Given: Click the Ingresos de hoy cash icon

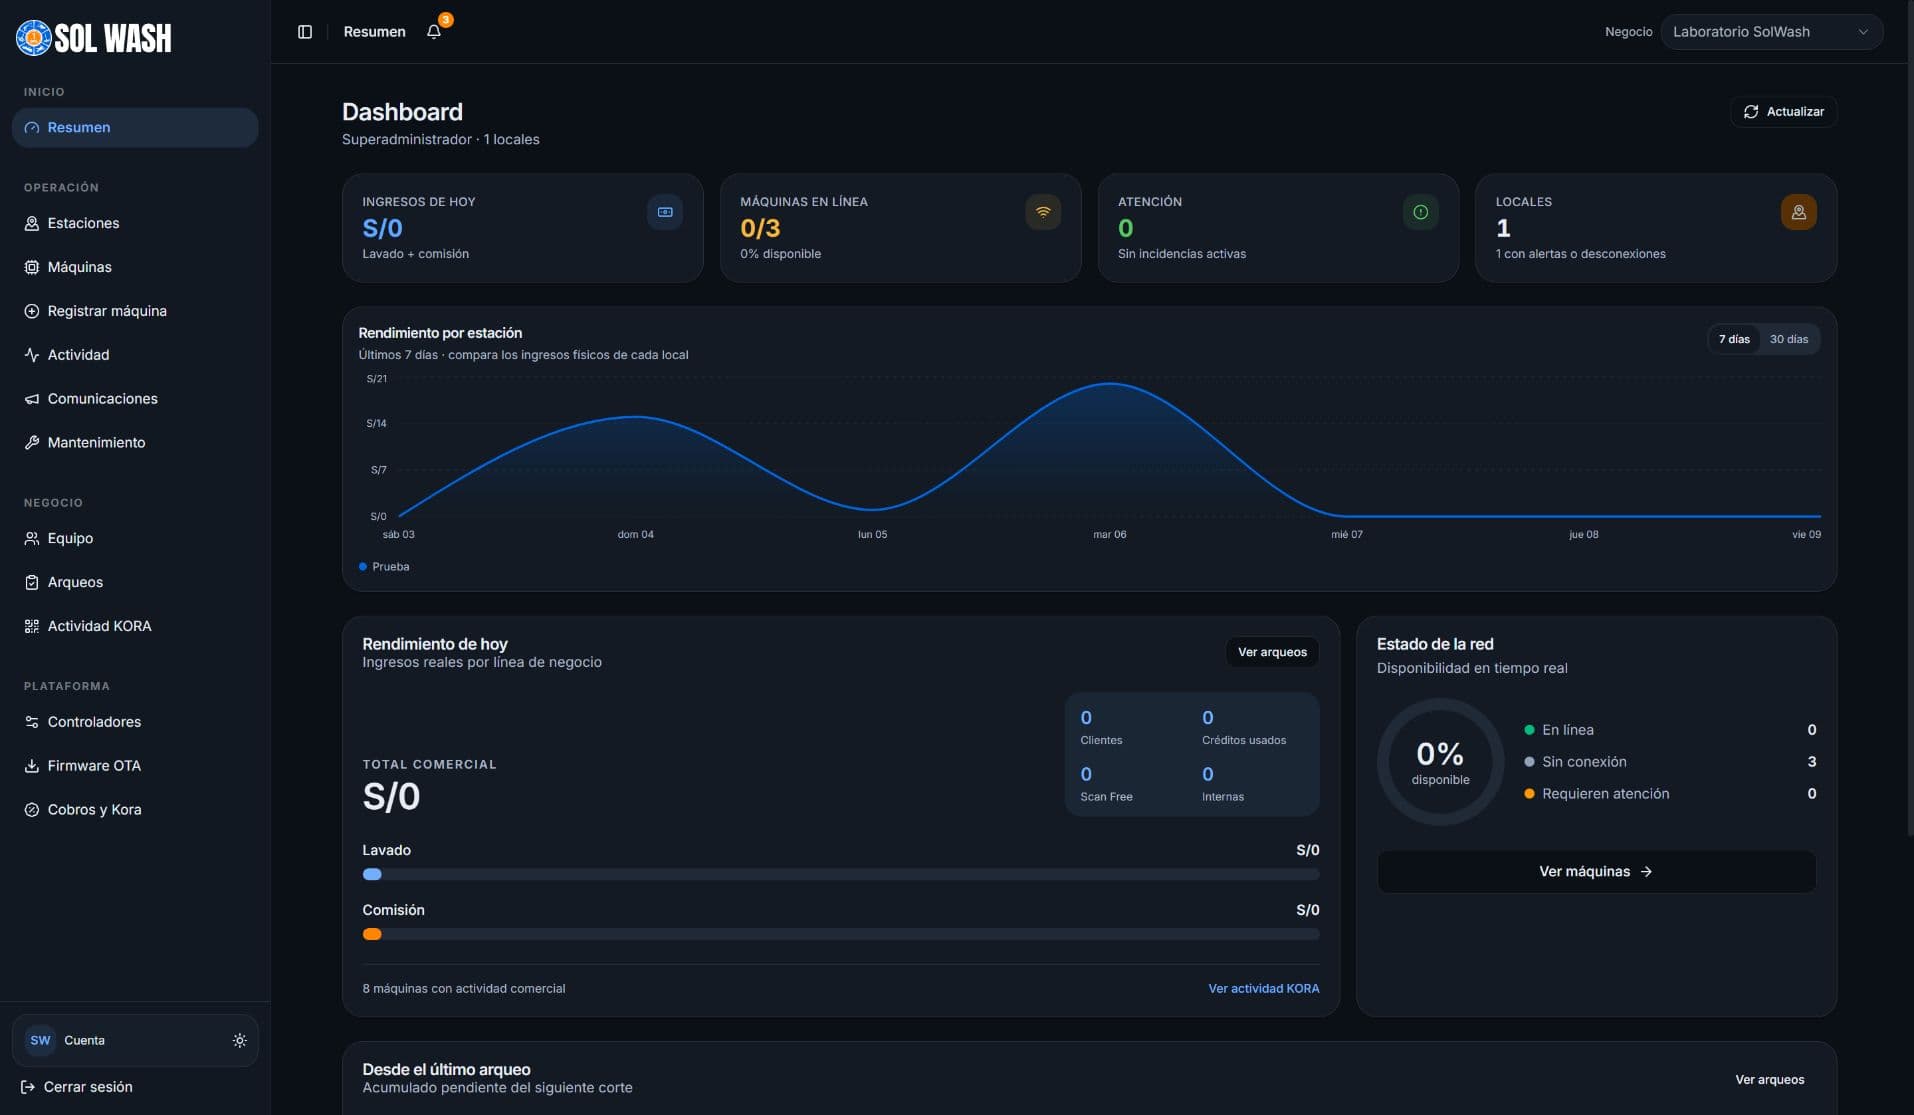Looking at the screenshot, I should [x=665, y=212].
